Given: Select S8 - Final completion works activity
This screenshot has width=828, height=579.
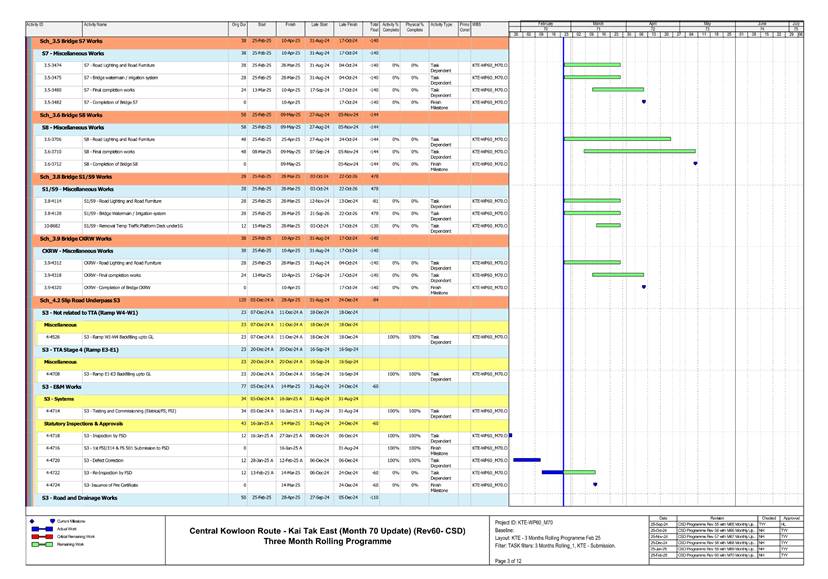Looking at the screenshot, I should tap(118, 152).
